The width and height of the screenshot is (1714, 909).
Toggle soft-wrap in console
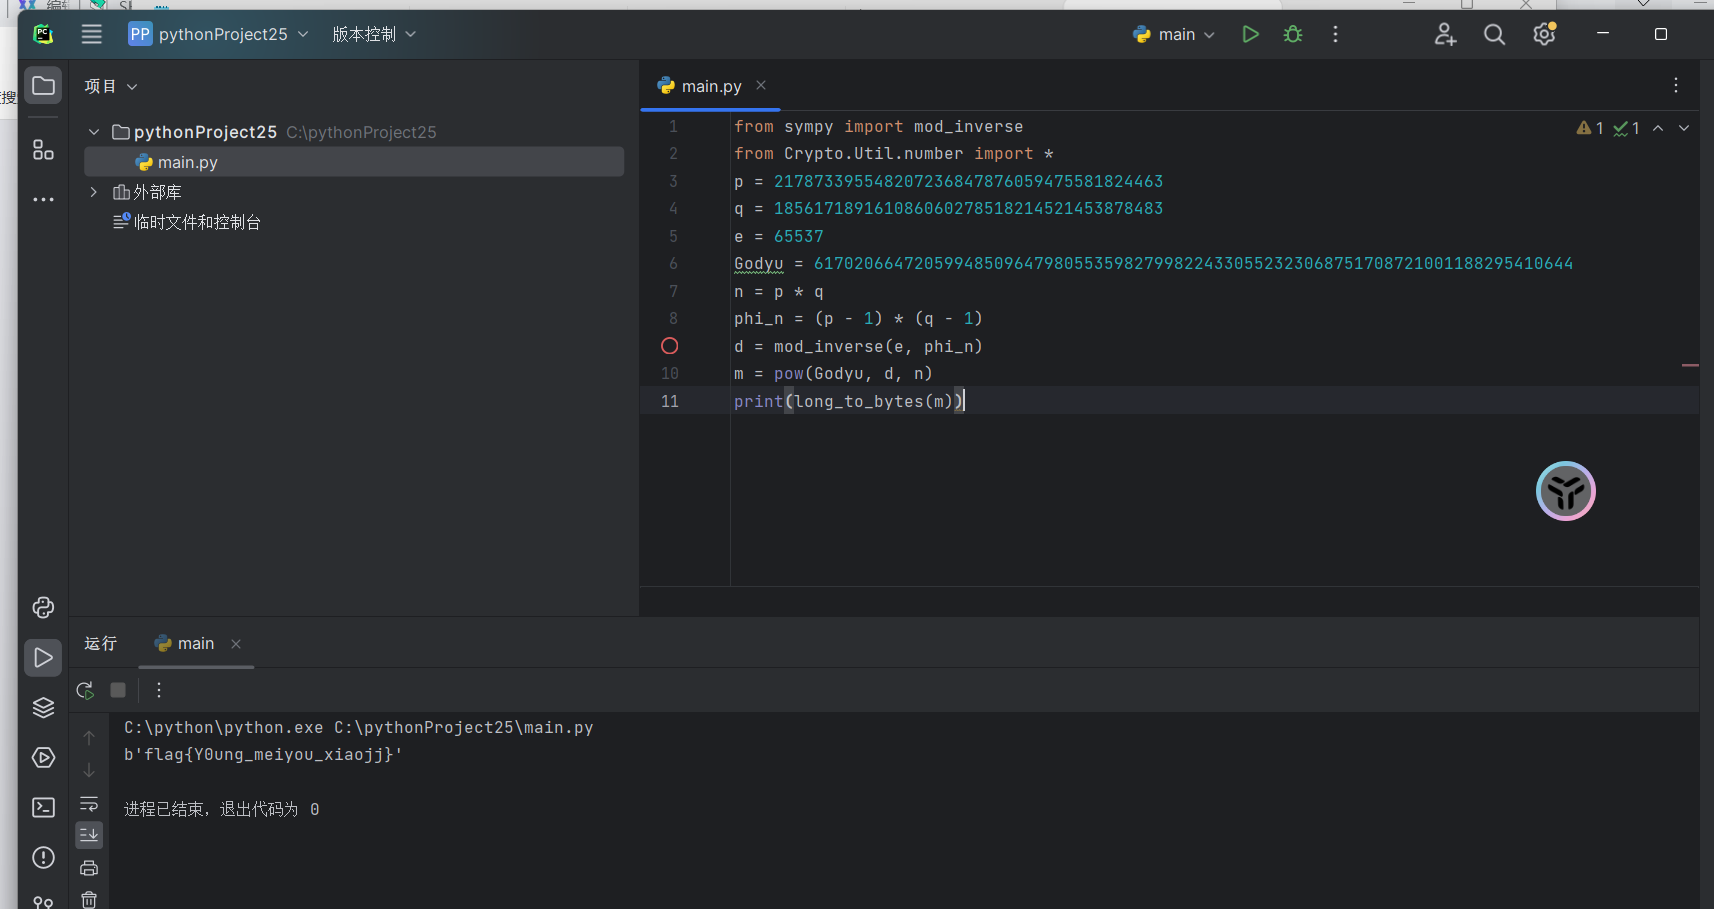[x=89, y=803]
